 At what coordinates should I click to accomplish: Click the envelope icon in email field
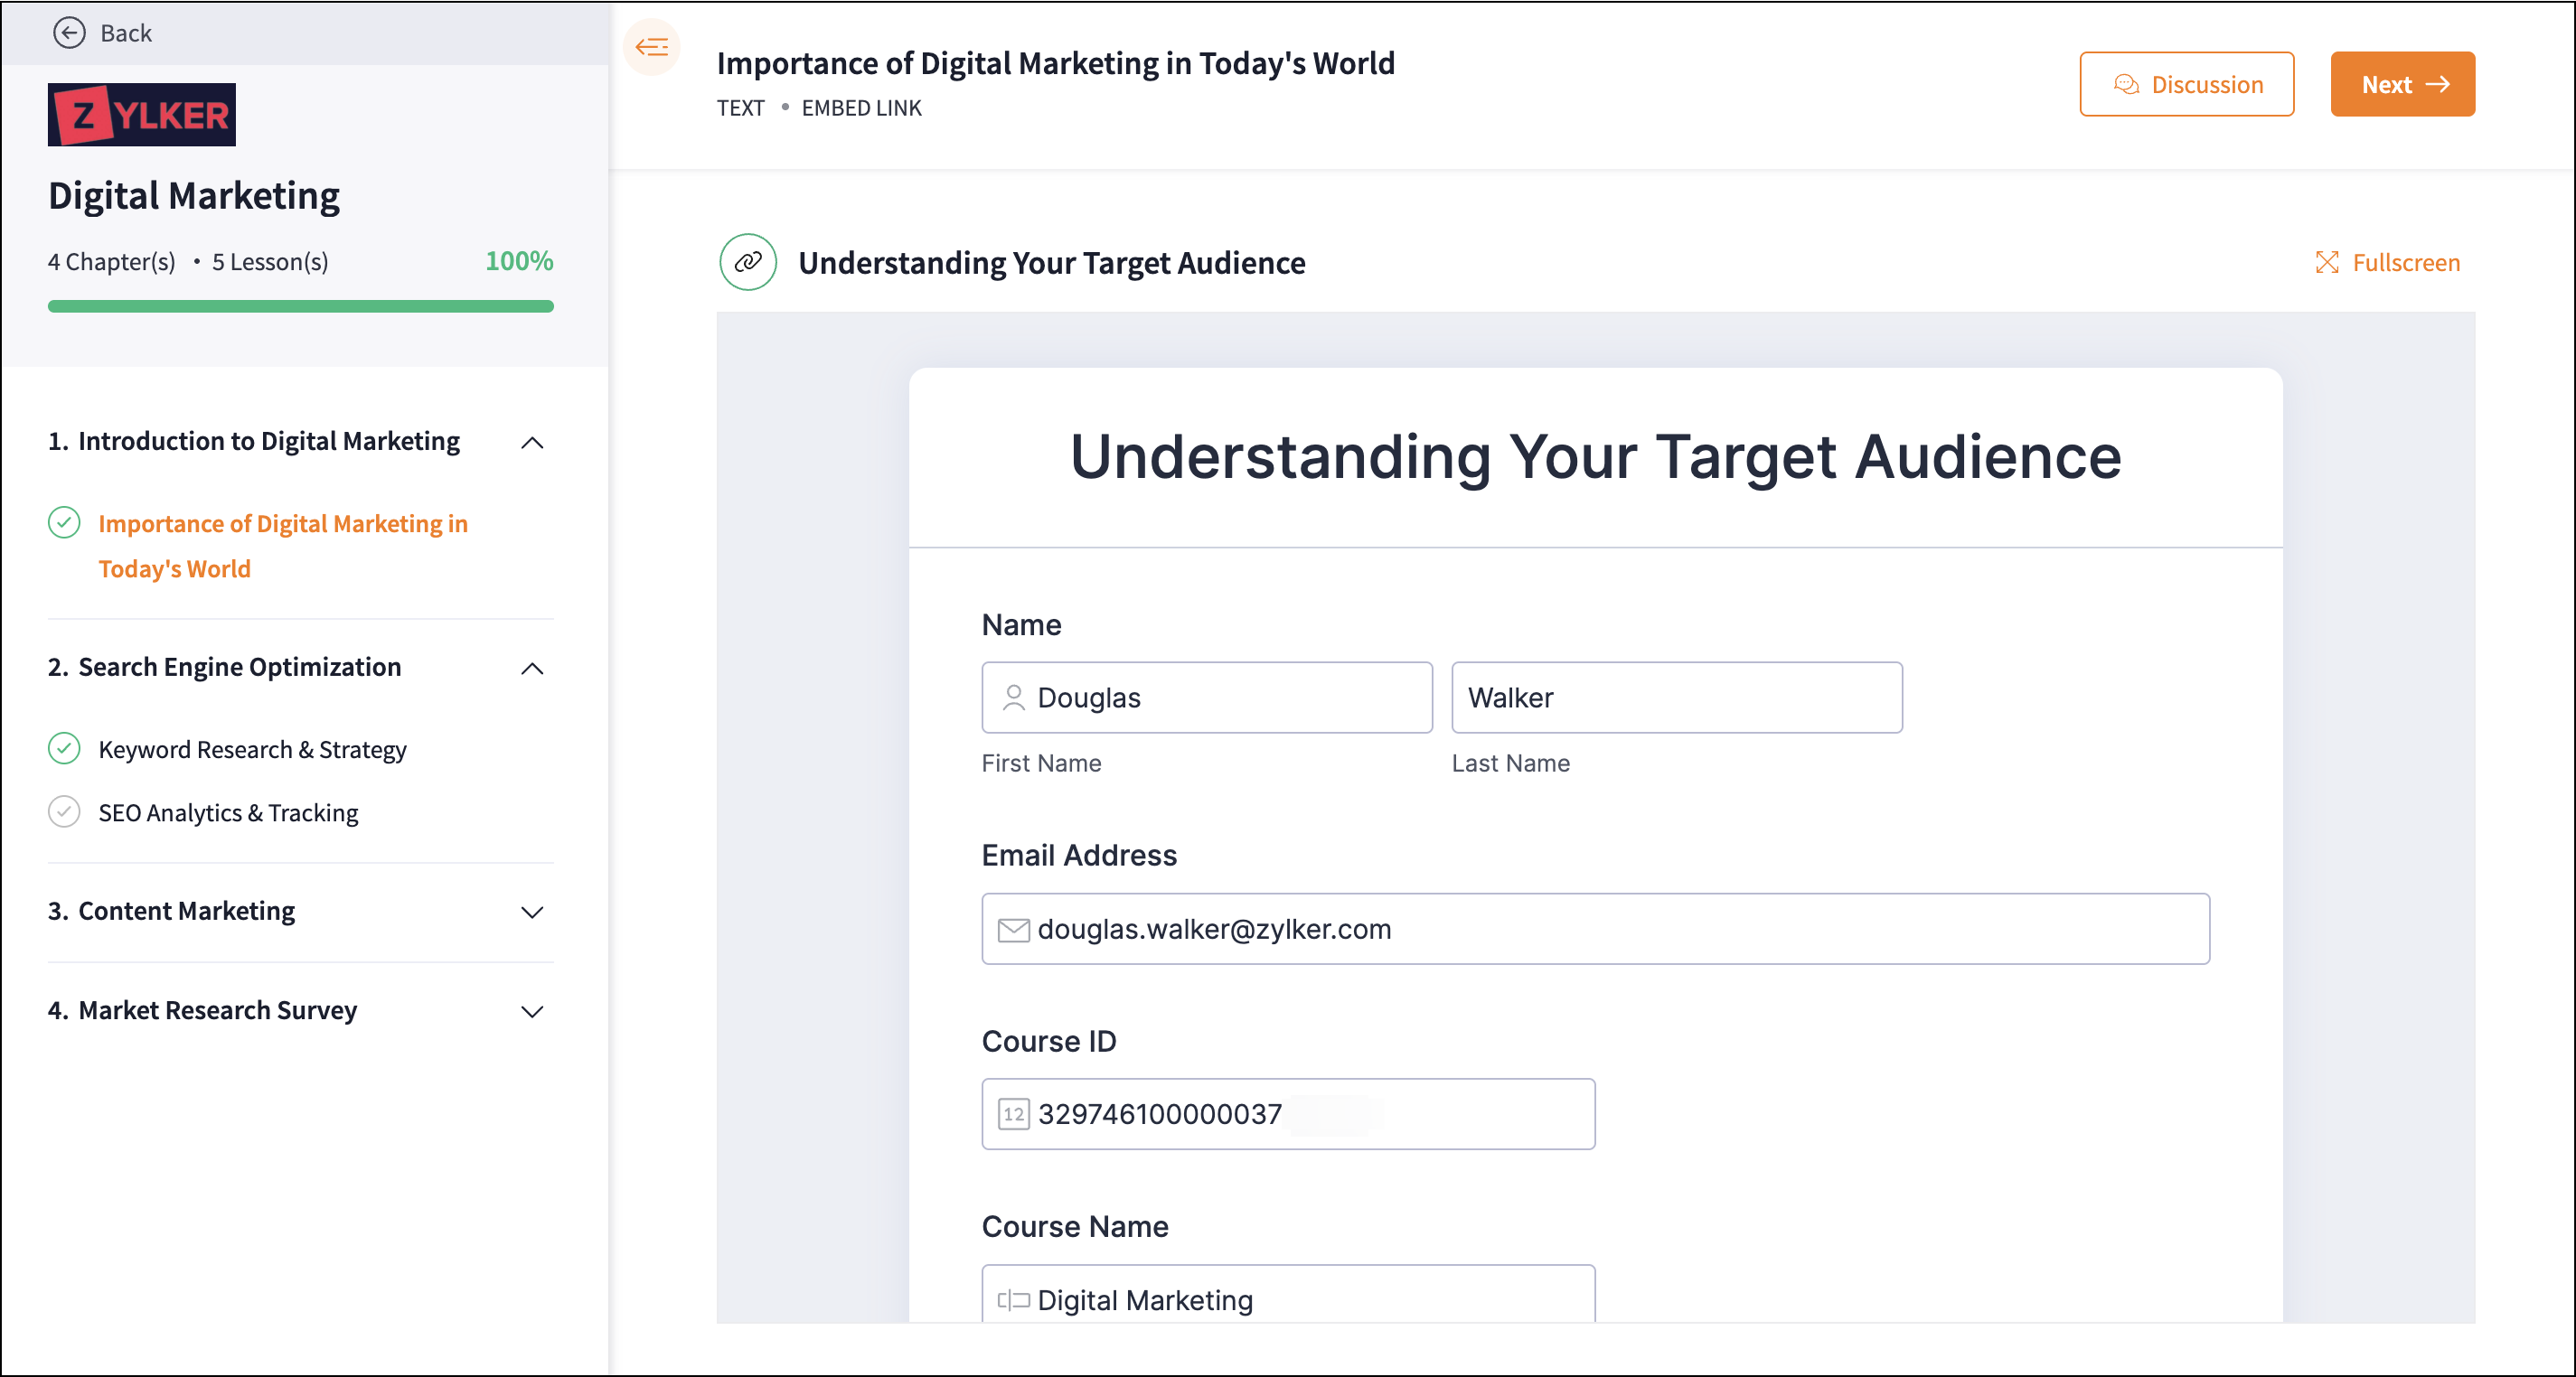tap(1013, 929)
